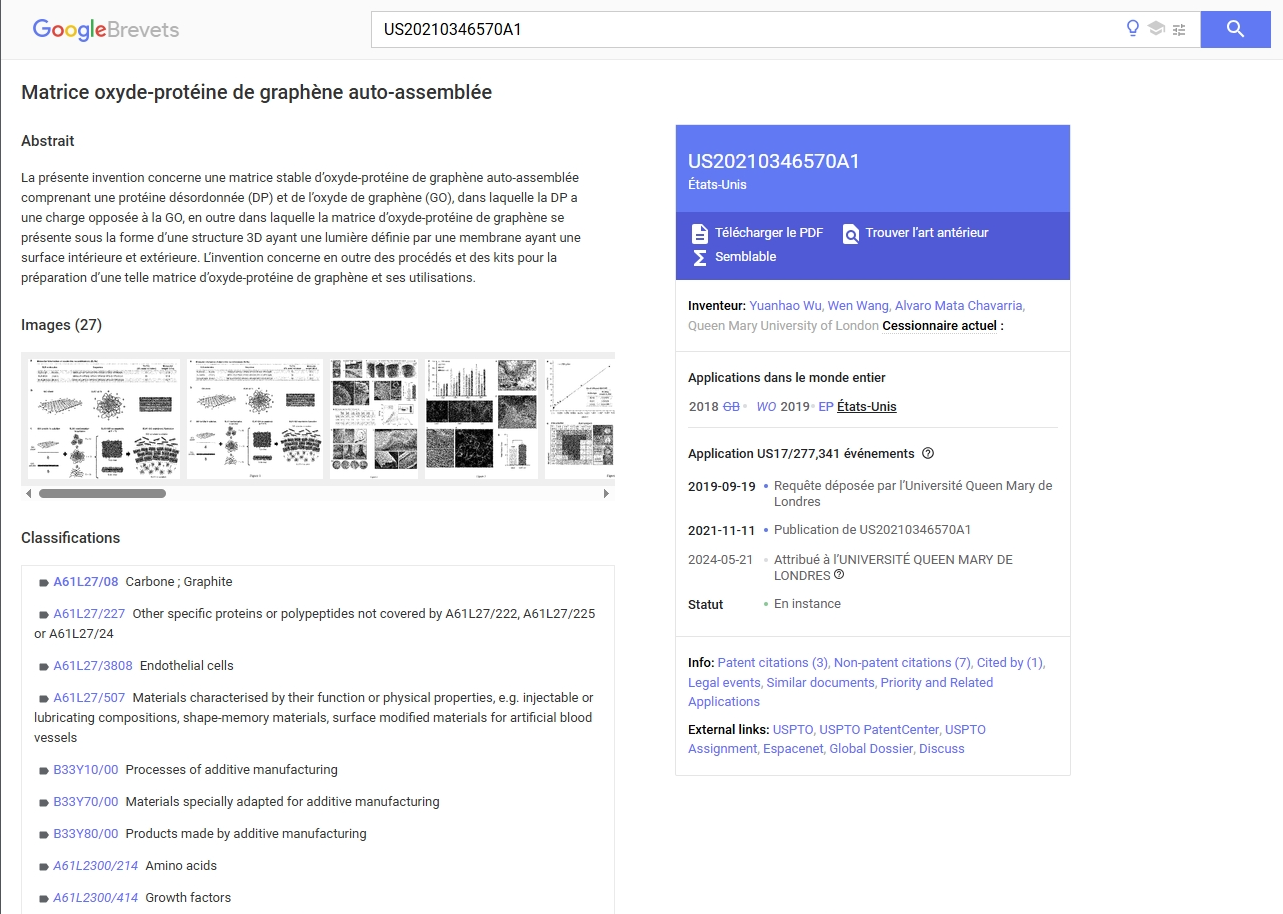
Task: Jump to Patent citations (3) section
Action: 772,663
